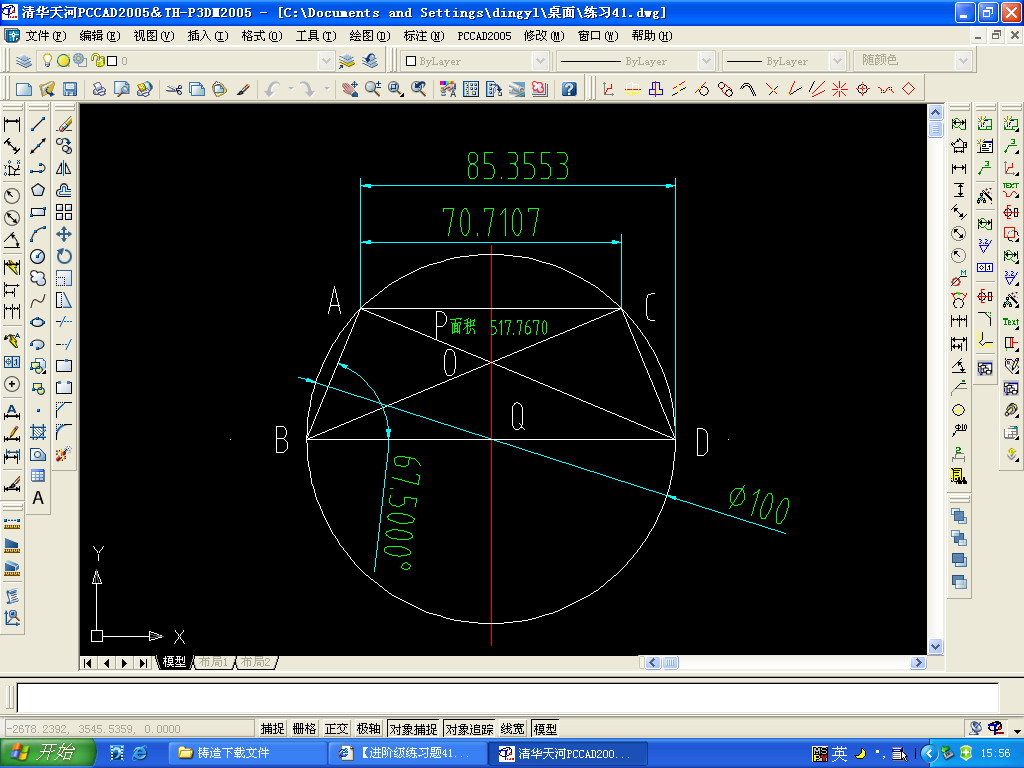Click the Undo arrow icon
The image size is (1024, 768).
coord(273,89)
